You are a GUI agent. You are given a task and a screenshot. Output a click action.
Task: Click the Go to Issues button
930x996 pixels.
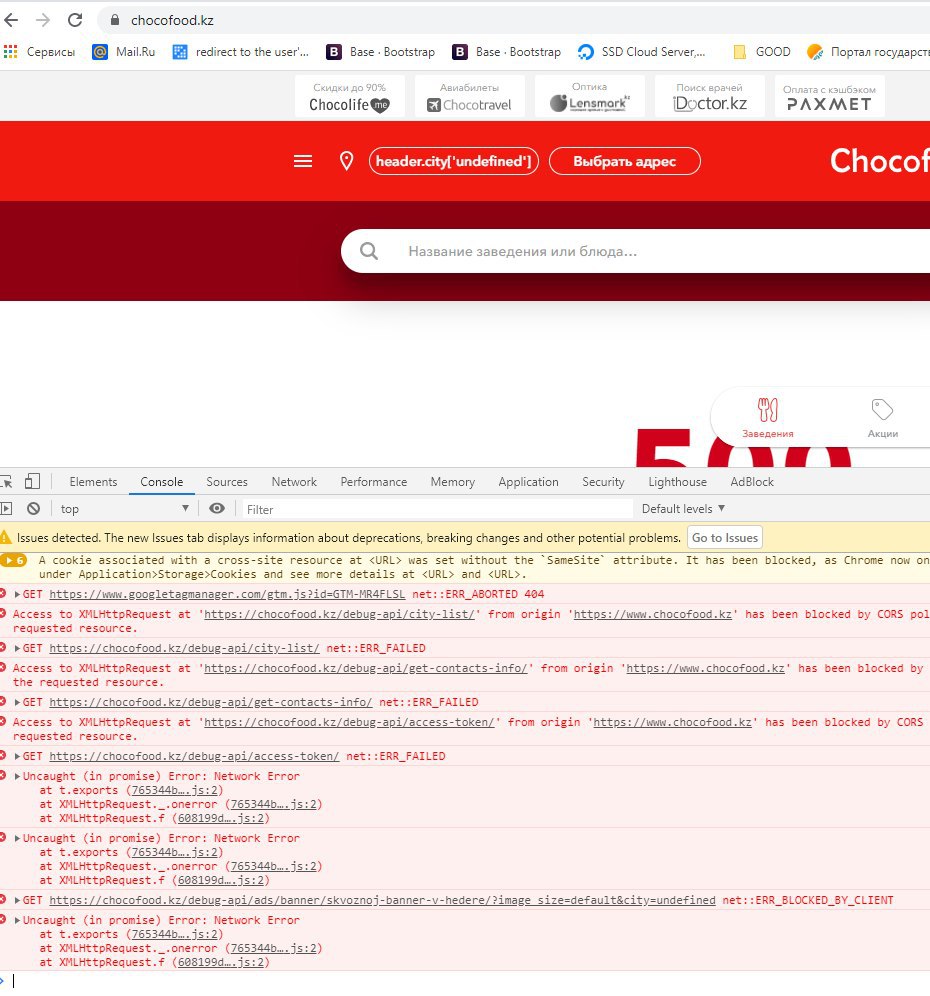point(725,538)
